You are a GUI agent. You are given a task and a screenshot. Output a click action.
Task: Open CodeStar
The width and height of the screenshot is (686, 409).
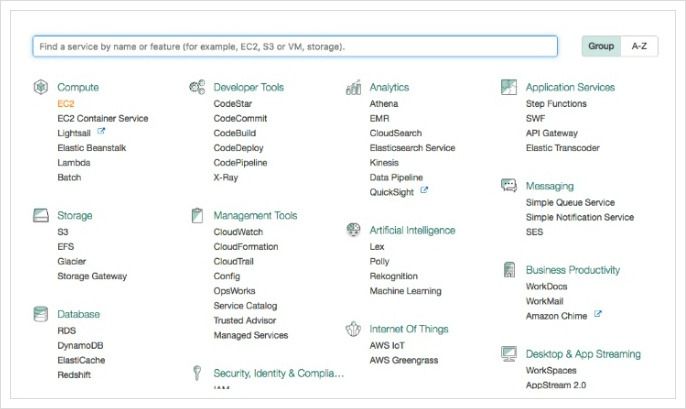point(233,104)
